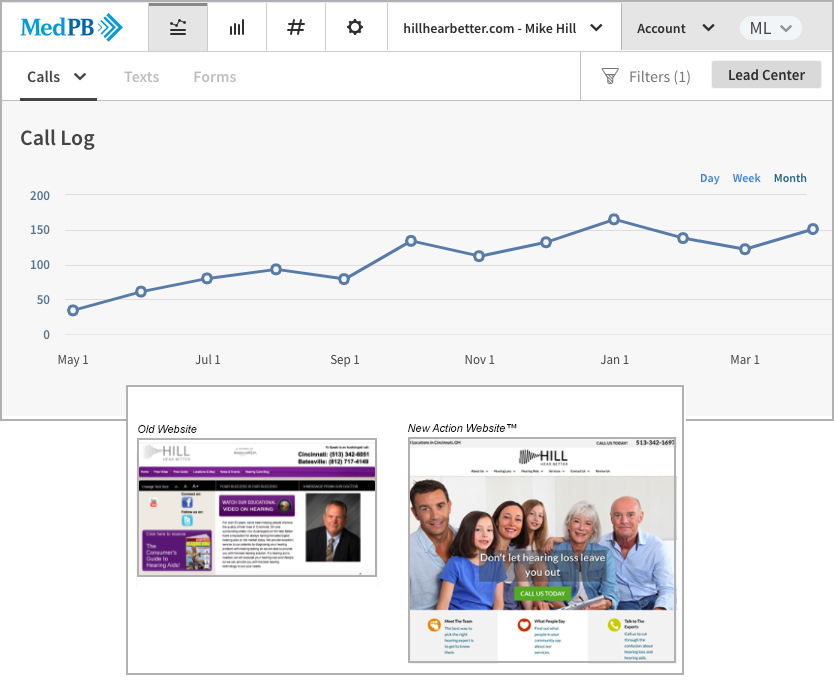This screenshot has width=834, height=687.
Task: Click the Filters funnel icon
Action: tap(610, 76)
